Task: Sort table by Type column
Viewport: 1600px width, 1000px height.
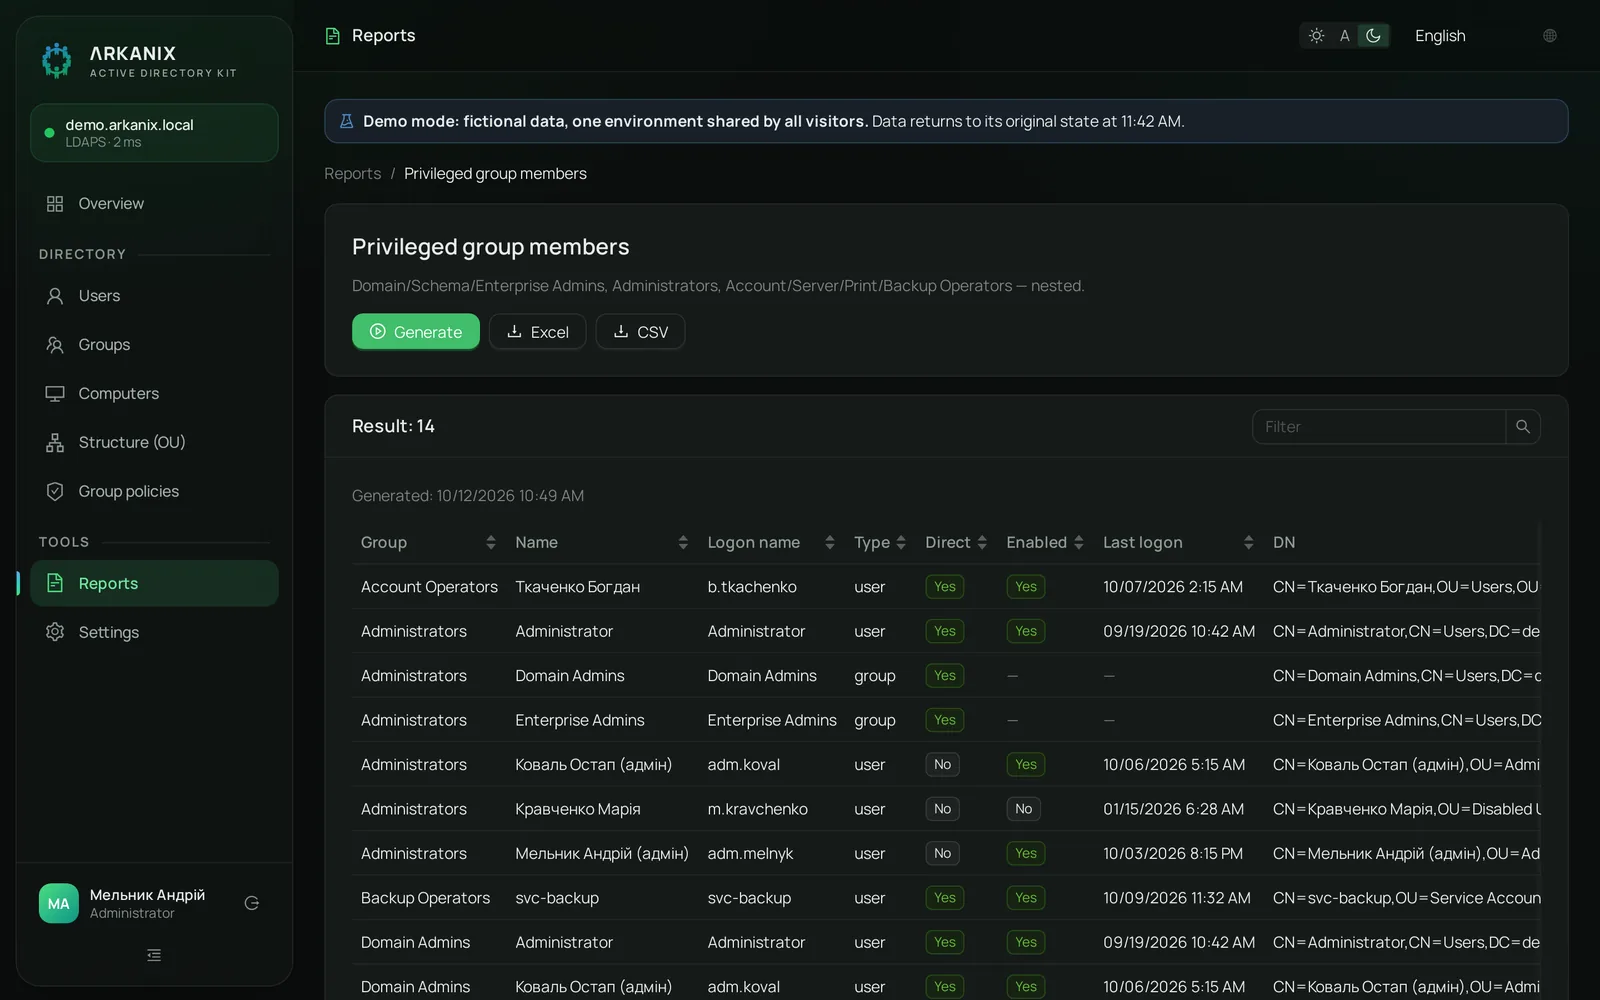Action: tap(880, 542)
